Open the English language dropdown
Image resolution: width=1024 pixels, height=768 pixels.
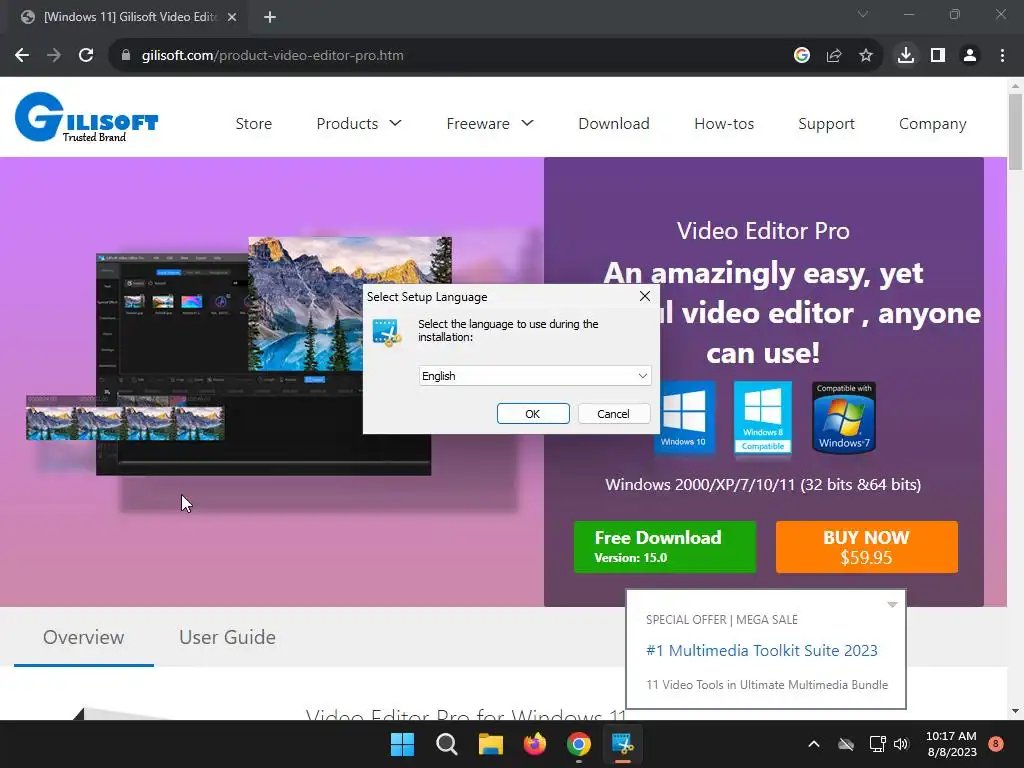535,376
